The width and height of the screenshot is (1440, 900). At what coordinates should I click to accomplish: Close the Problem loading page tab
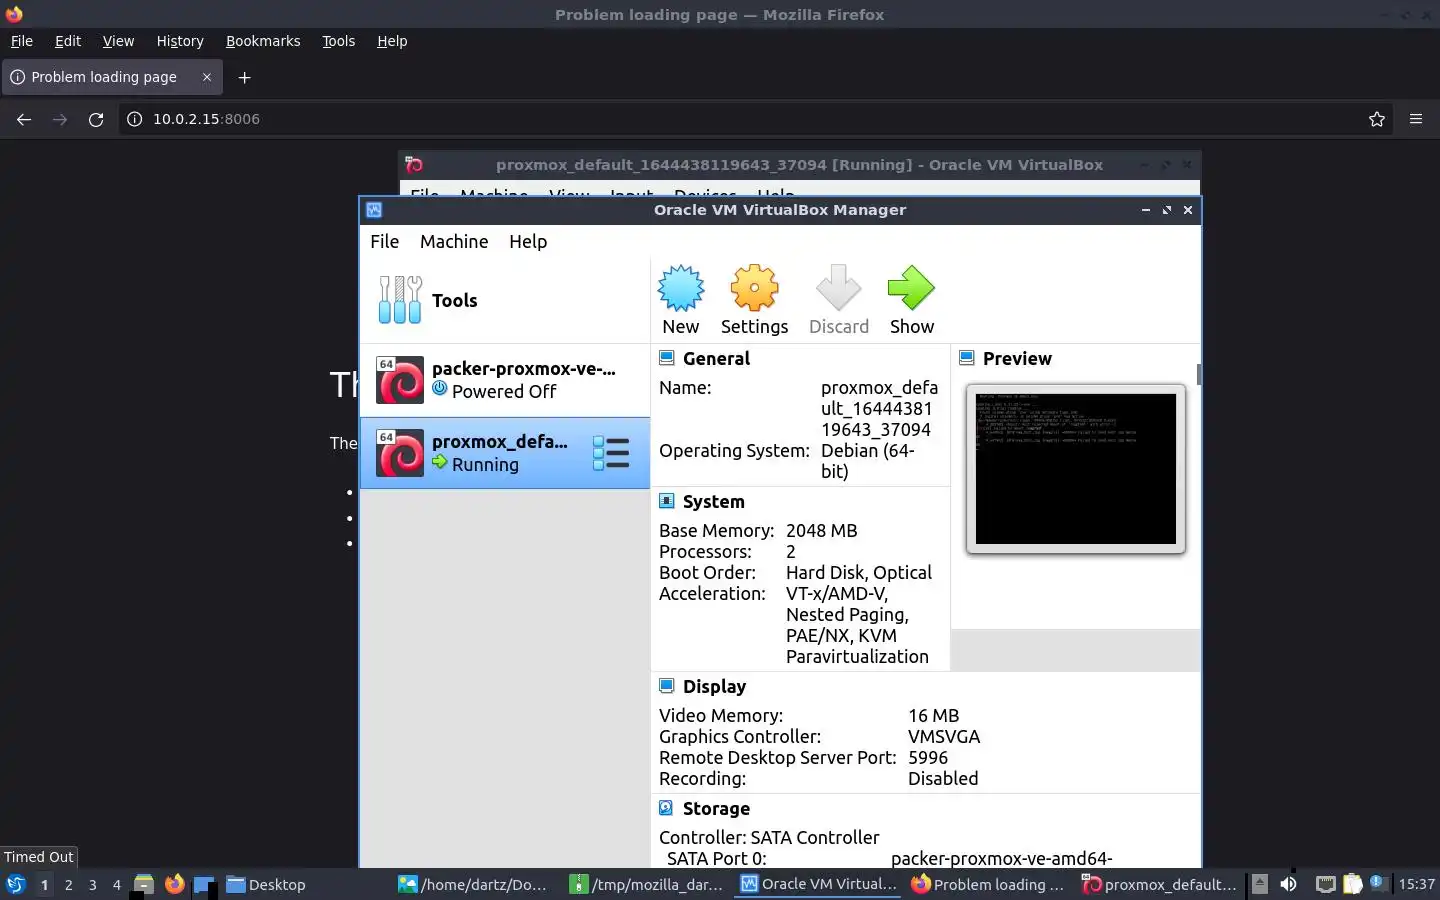(207, 77)
